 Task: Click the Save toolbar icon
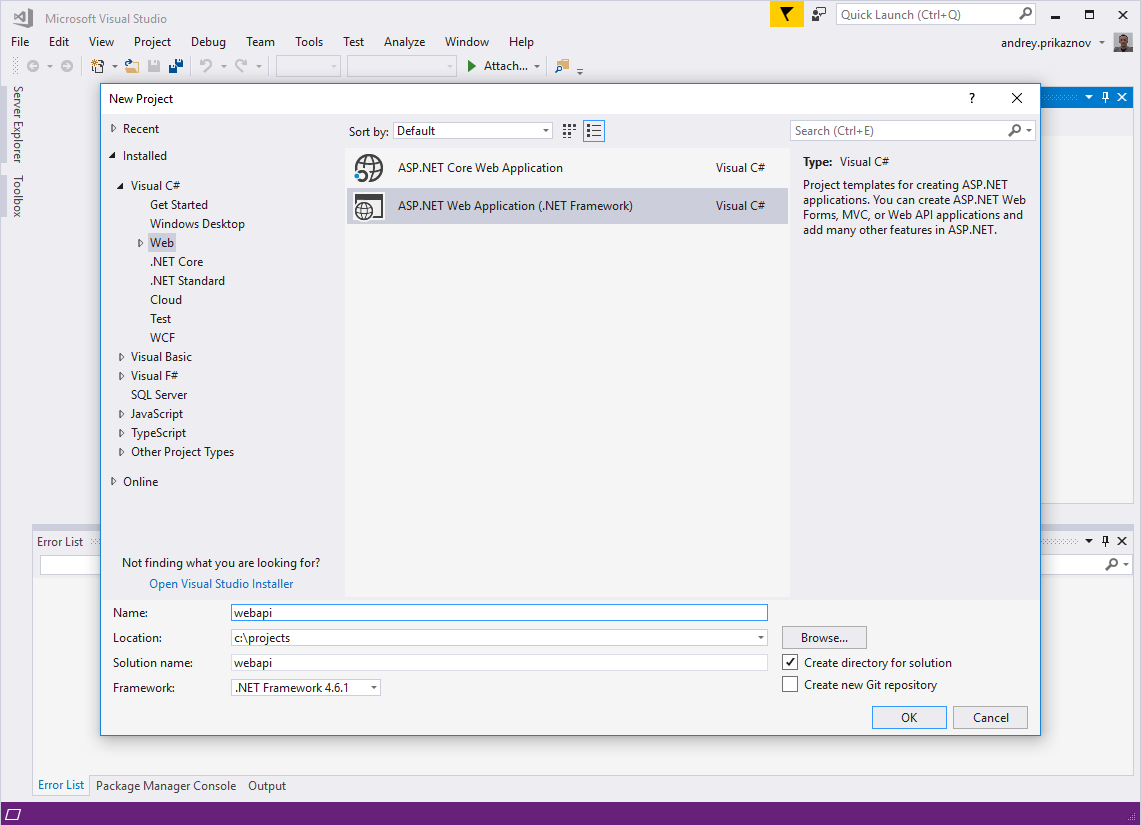pyautogui.click(x=154, y=66)
